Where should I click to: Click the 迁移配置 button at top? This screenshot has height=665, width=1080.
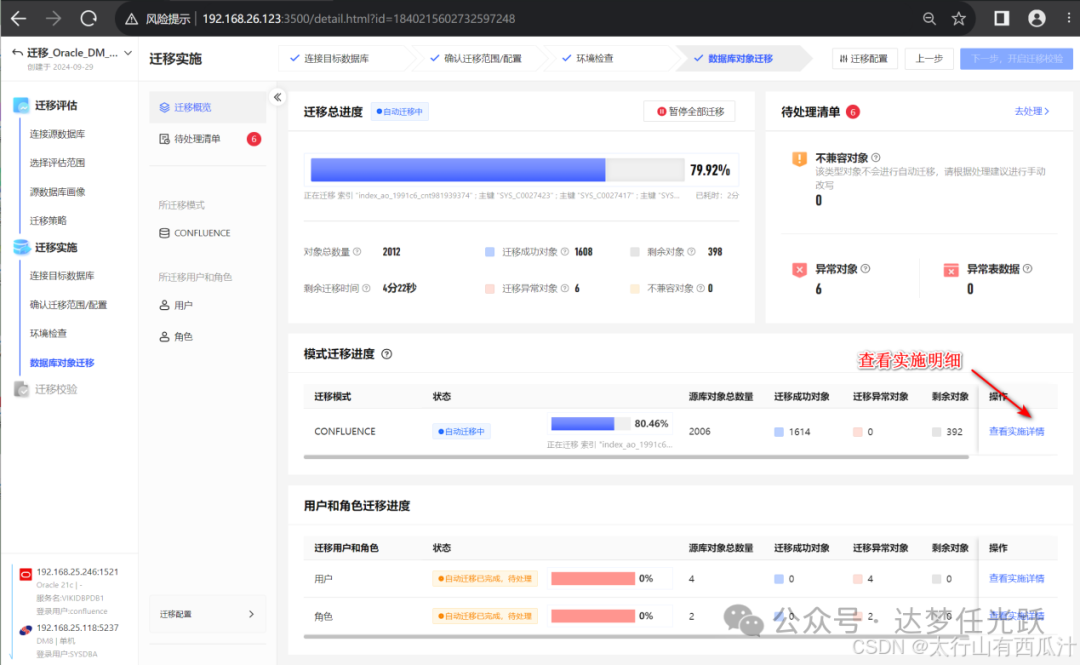click(864, 59)
